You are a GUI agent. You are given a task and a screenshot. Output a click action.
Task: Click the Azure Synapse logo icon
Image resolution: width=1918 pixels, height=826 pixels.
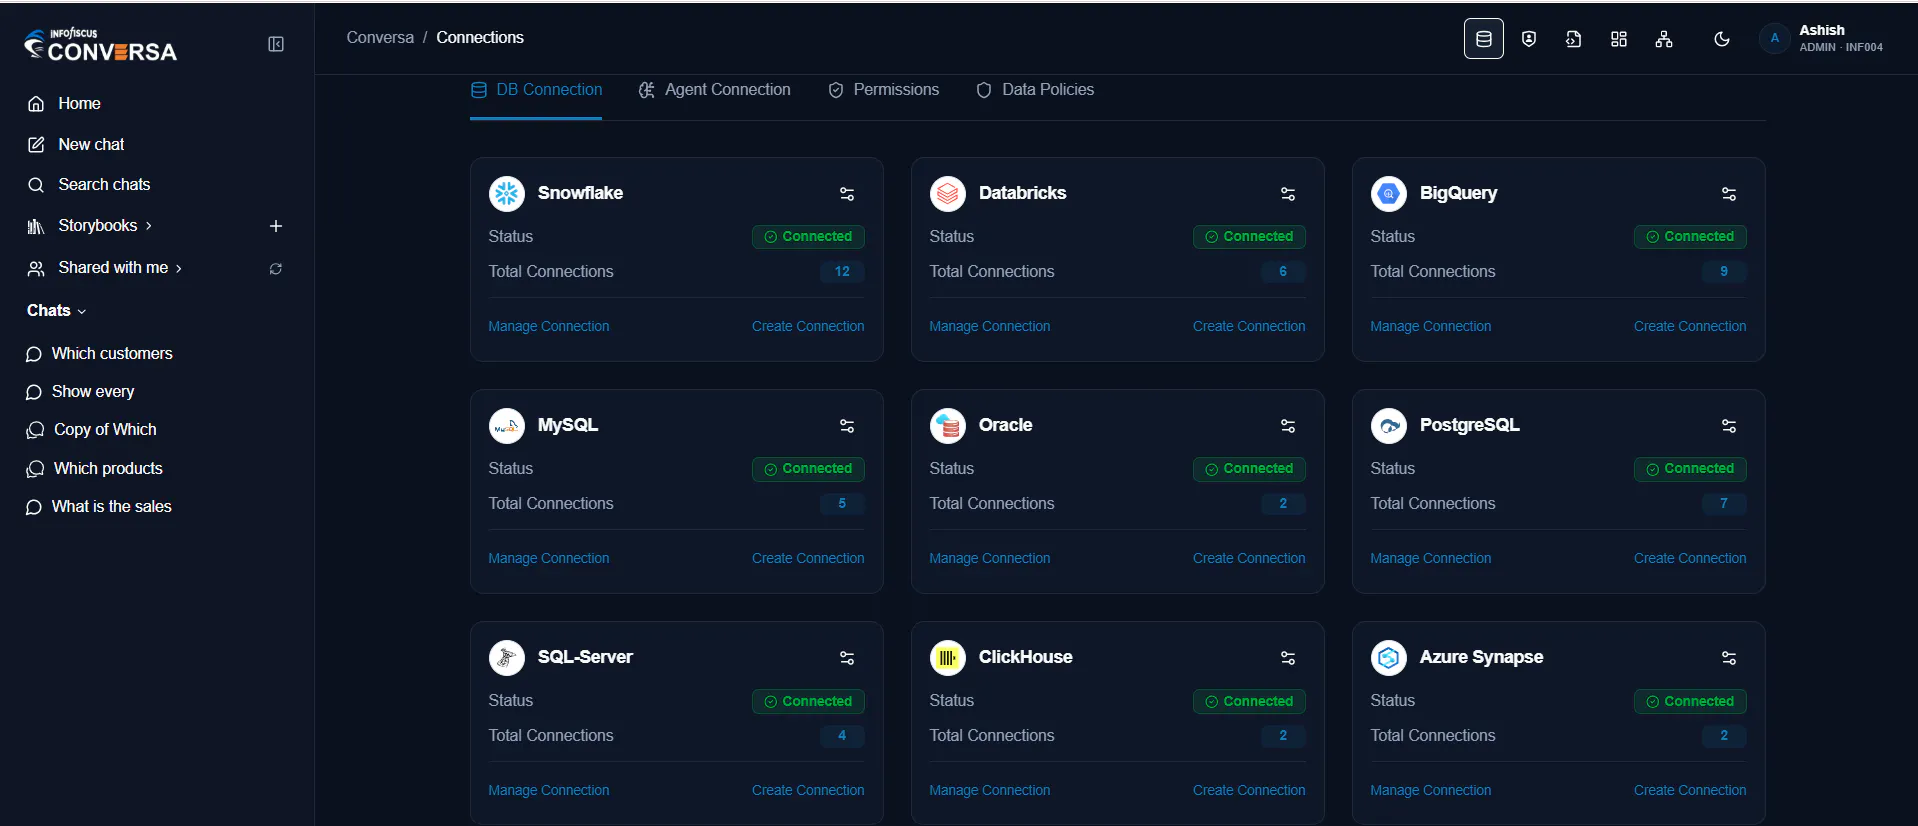click(x=1389, y=657)
